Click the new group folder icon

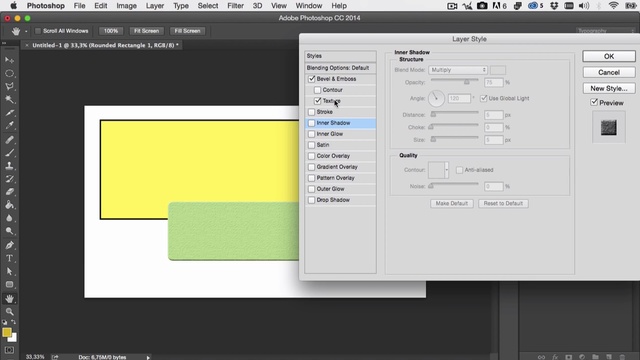[596, 357]
